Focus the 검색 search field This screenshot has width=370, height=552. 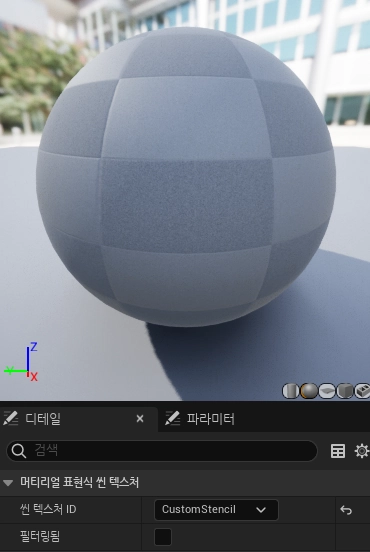tap(162, 451)
